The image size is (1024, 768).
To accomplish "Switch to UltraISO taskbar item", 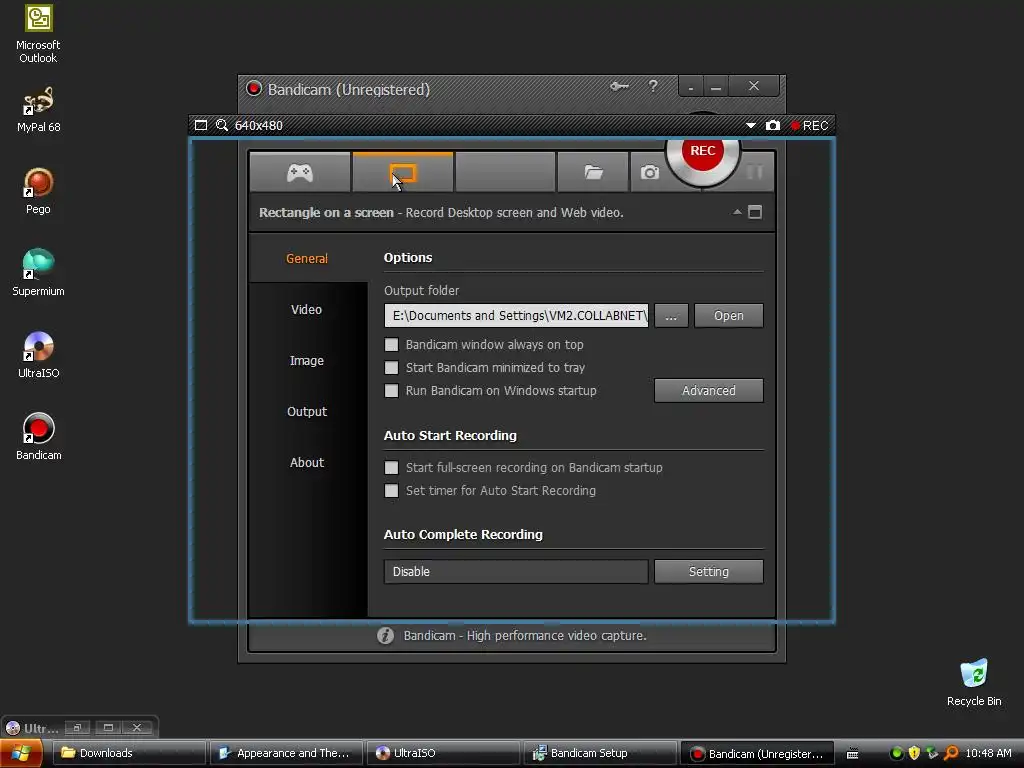I will (444, 754).
